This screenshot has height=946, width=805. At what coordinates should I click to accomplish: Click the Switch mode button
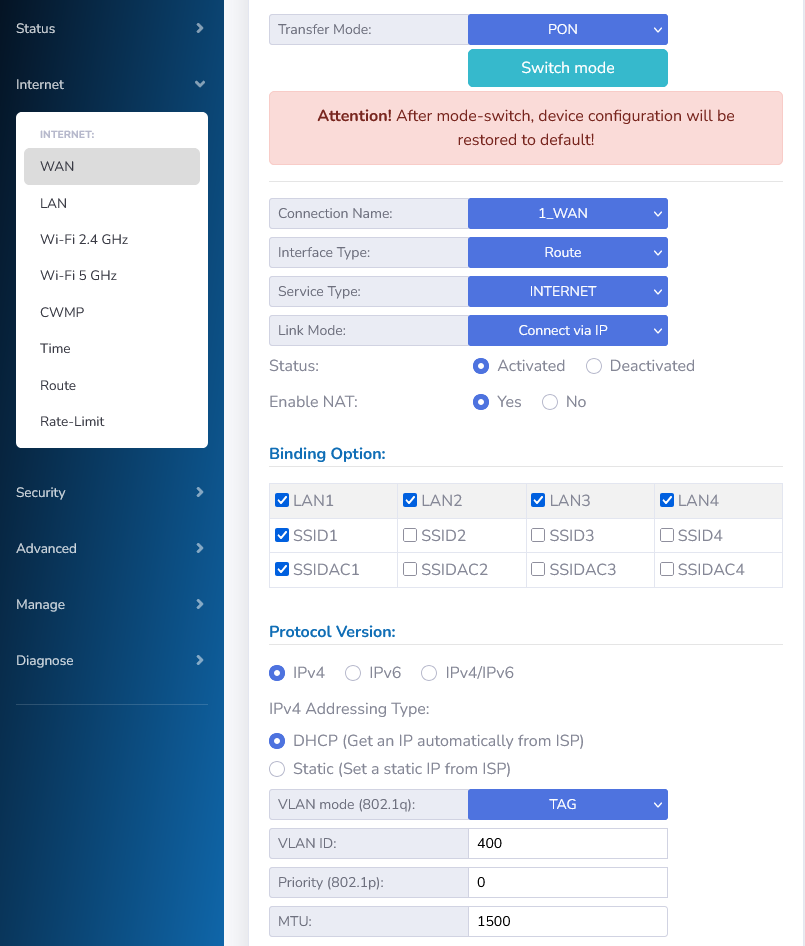(567, 68)
